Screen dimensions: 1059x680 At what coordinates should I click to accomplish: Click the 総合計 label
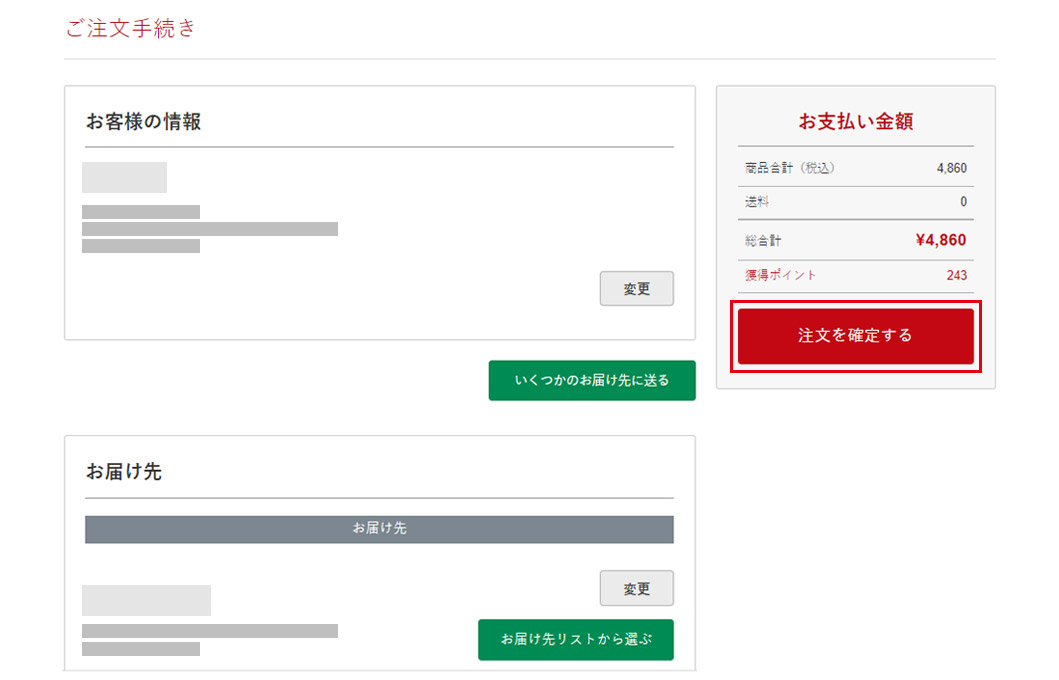763,241
